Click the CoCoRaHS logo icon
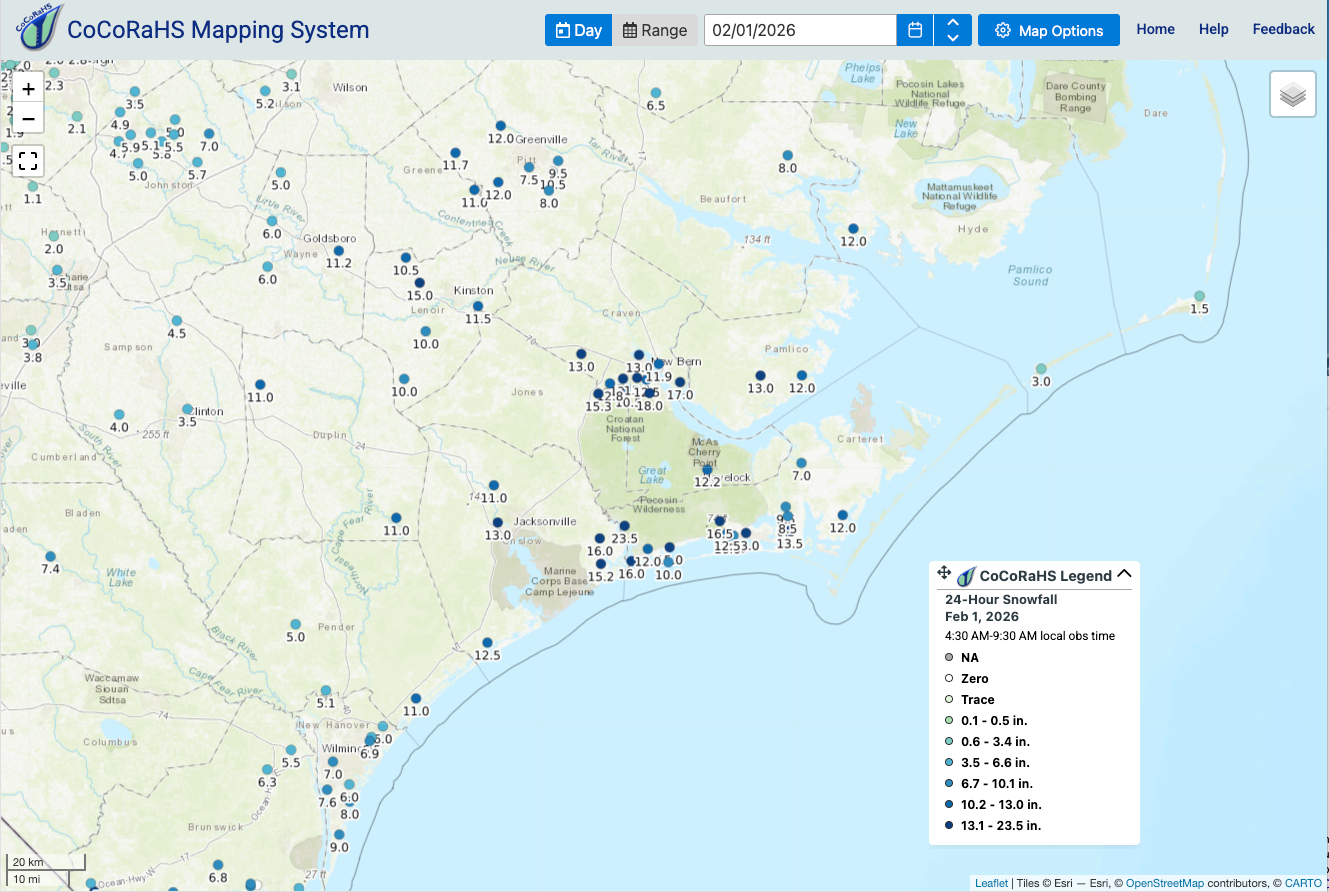The height and width of the screenshot is (892, 1329). click(40, 28)
